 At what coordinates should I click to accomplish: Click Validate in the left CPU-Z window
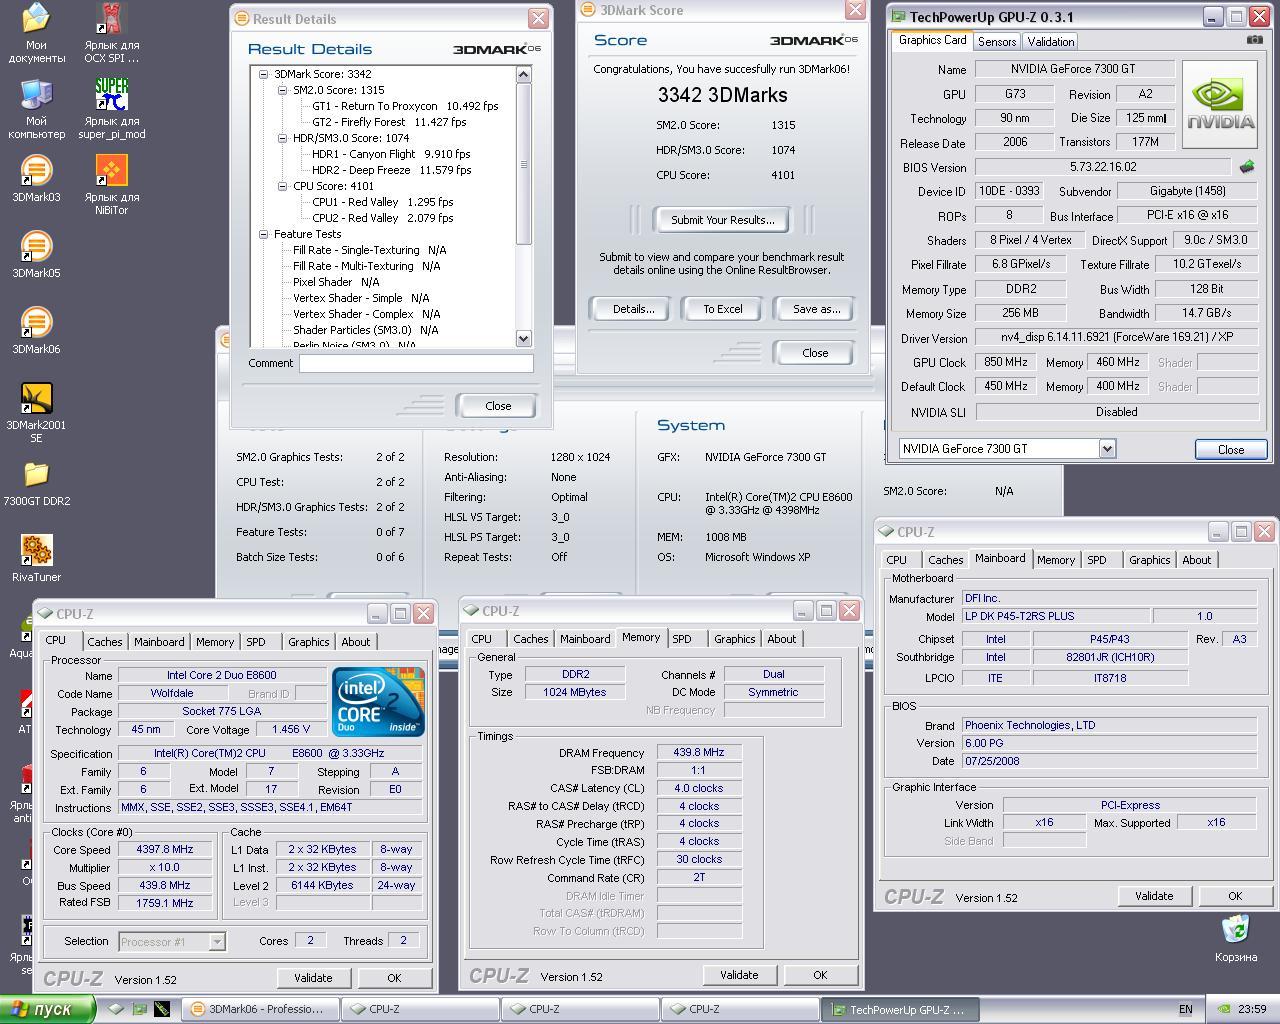click(313, 978)
